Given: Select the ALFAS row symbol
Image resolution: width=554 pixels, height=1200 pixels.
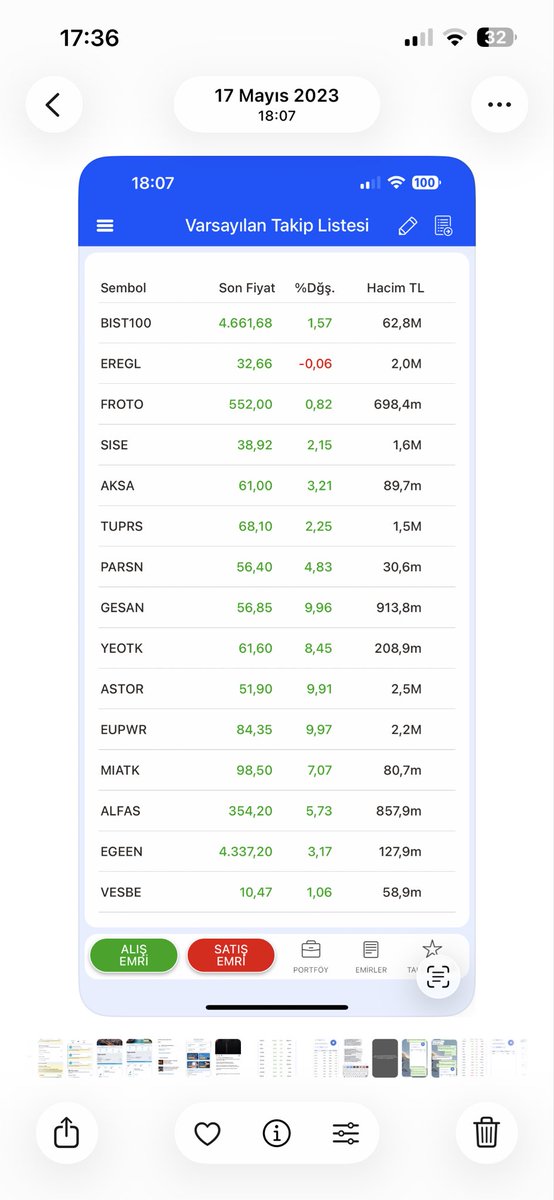Looking at the screenshot, I should coord(121,811).
